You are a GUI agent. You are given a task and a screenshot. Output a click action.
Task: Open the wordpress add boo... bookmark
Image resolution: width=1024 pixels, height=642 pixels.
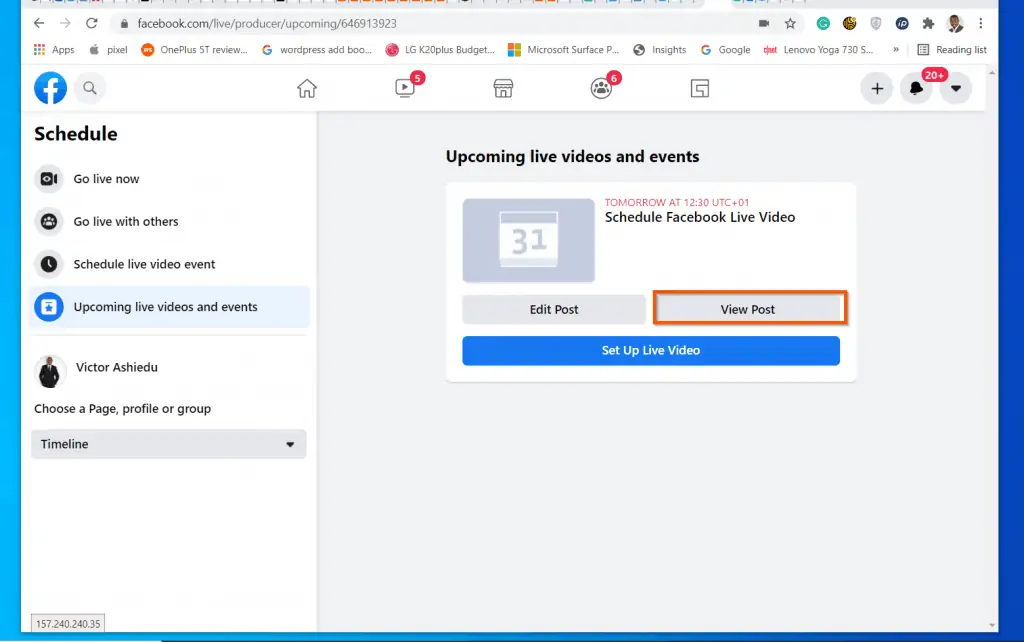(317, 50)
